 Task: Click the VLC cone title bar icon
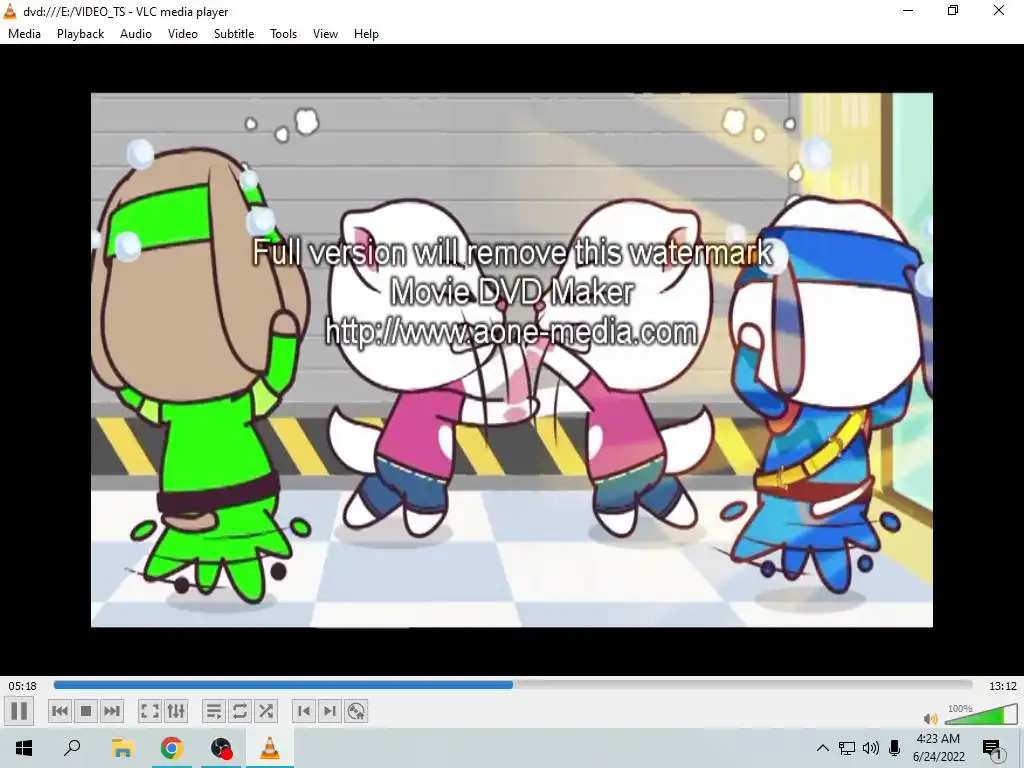10,11
